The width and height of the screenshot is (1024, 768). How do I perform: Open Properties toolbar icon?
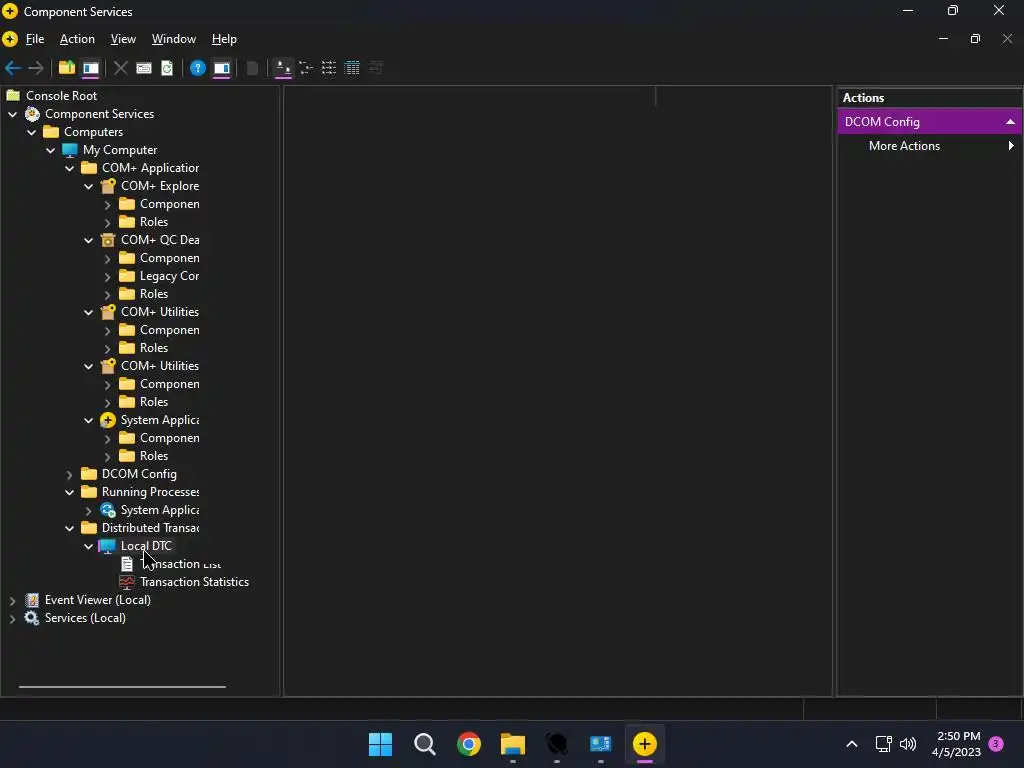click(x=144, y=68)
